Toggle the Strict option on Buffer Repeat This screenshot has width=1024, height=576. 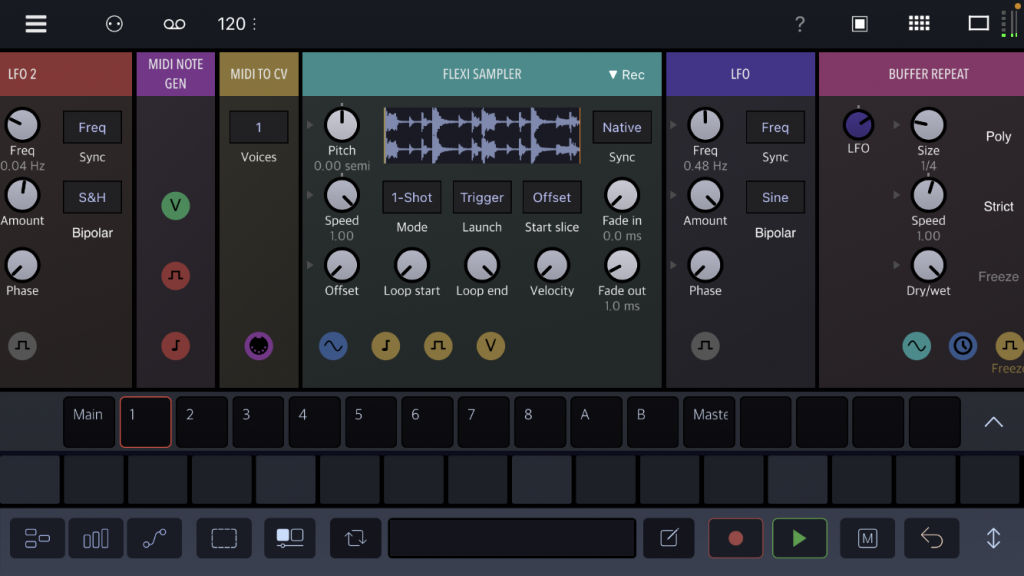(999, 206)
